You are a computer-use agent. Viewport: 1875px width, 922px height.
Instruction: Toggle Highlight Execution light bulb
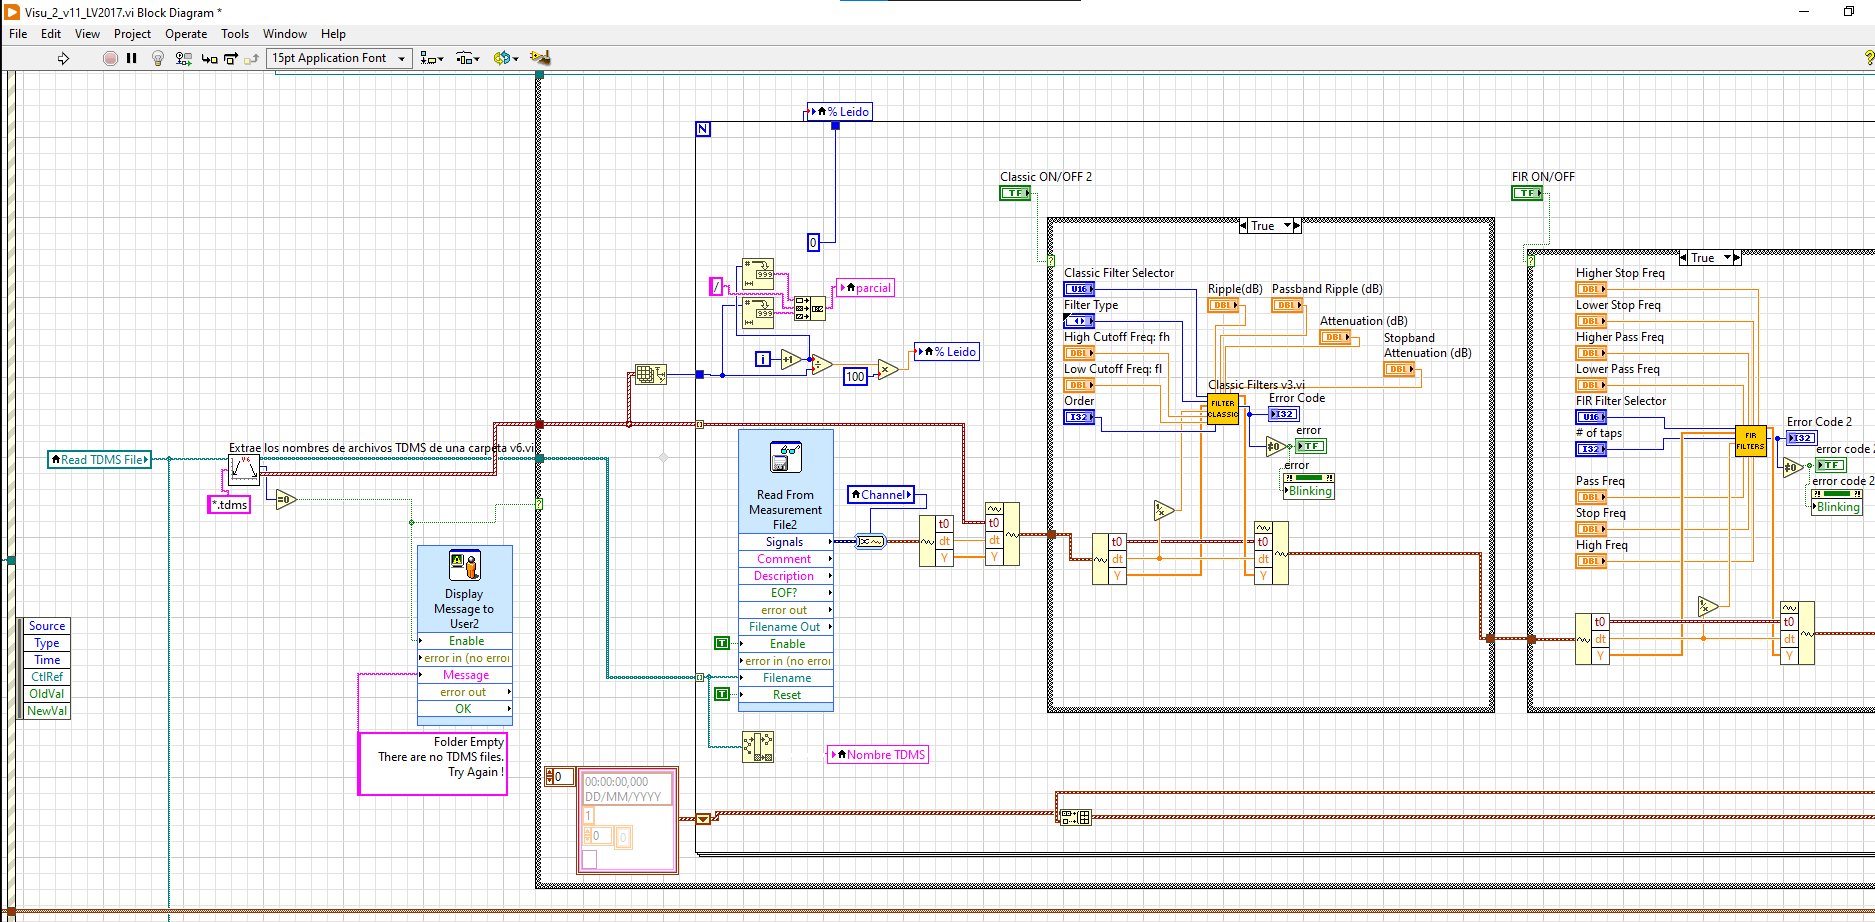(157, 58)
